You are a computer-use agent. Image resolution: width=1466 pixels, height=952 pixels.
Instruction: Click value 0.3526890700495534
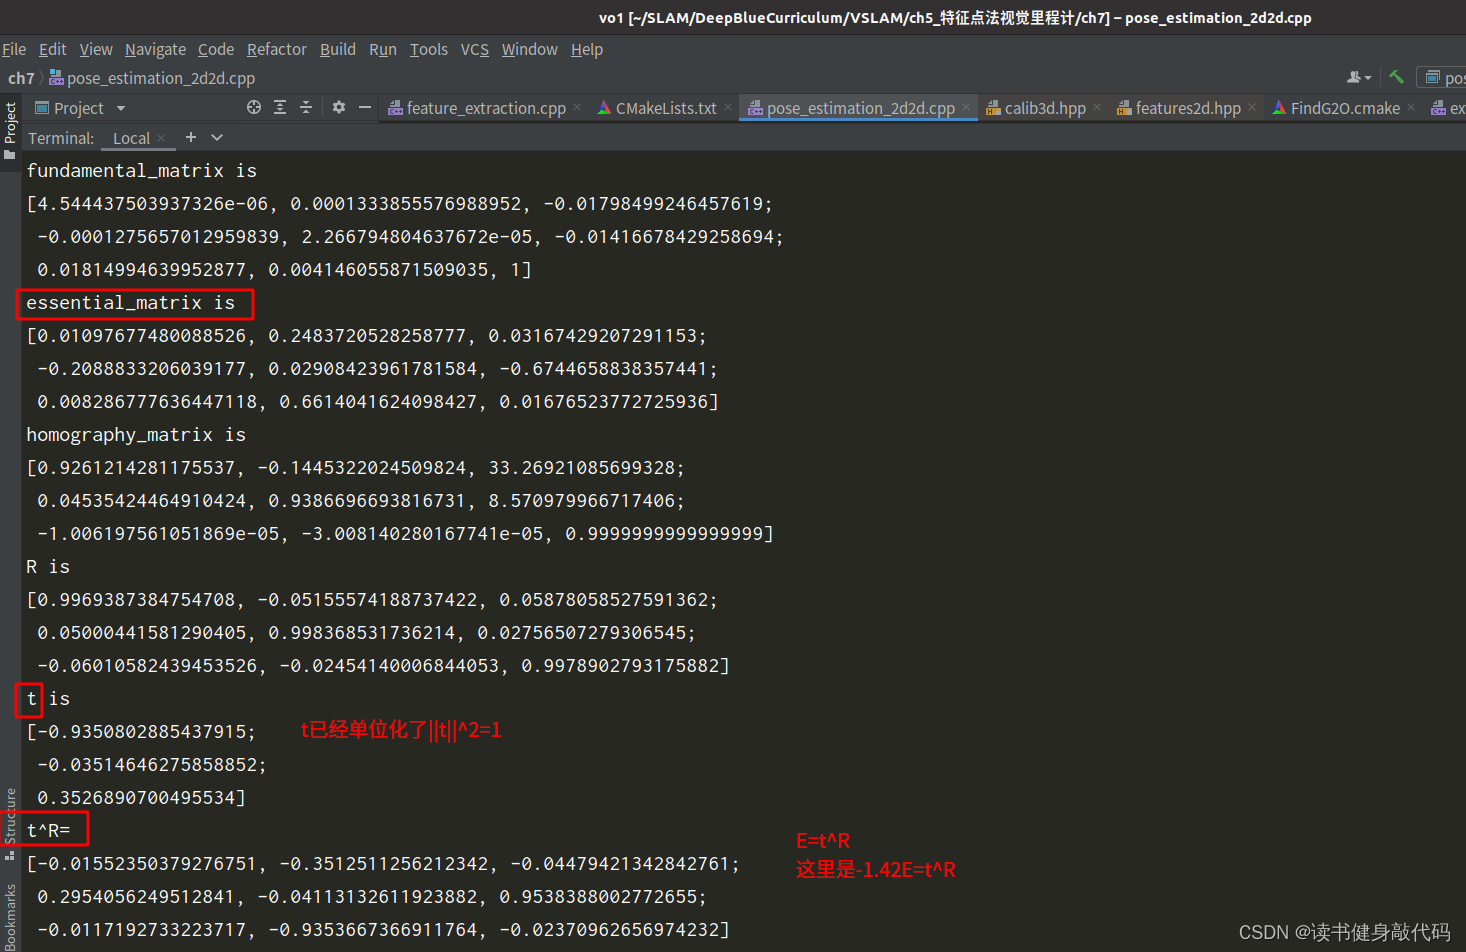[x=136, y=798]
